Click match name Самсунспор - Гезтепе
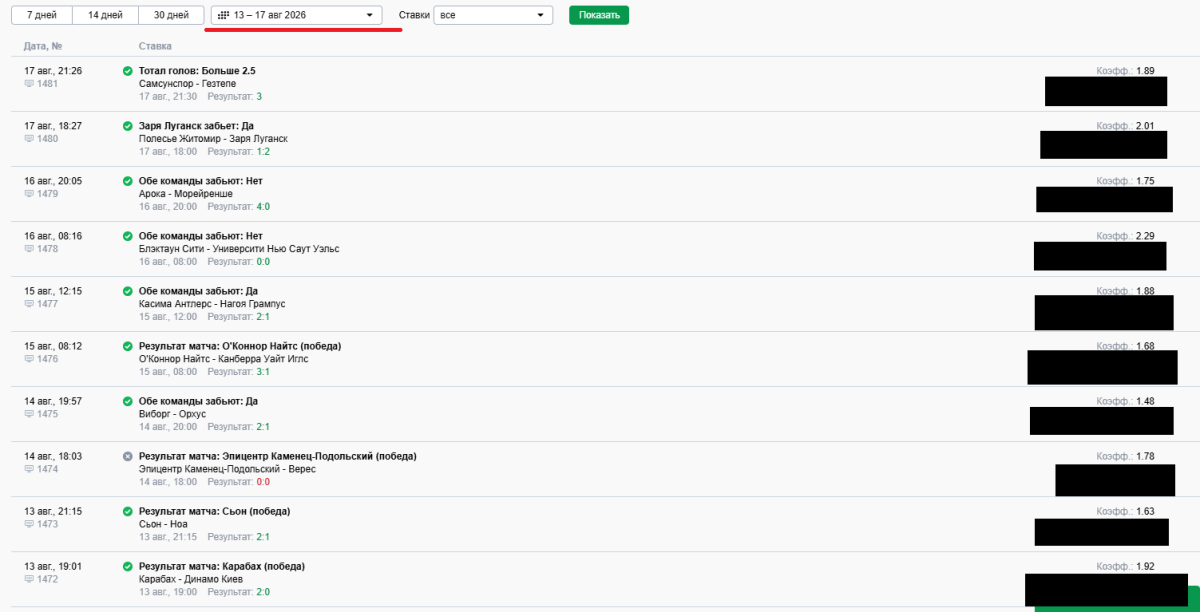1200x612 pixels. 187,84
